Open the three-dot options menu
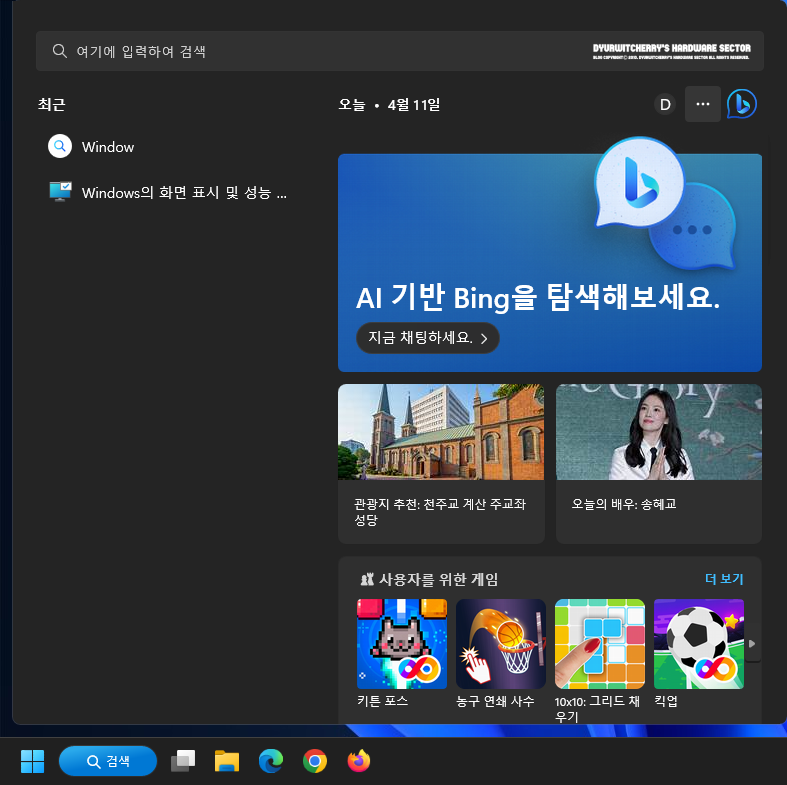Screen dimensions: 787x785 click(x=703, y=104)
